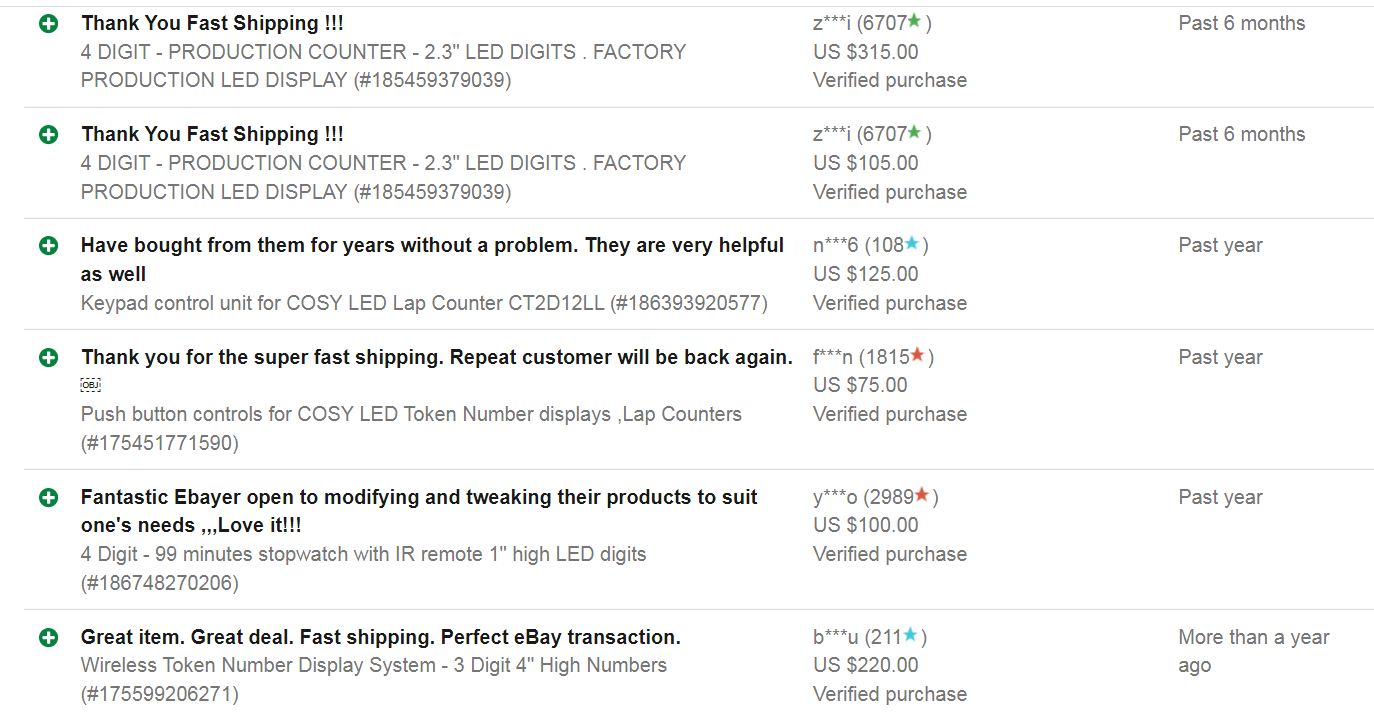Screen dimensions: 1374x712
Task: Click the green plus icon for the US $105.00 feedback
Action: (x=48, y=134)
